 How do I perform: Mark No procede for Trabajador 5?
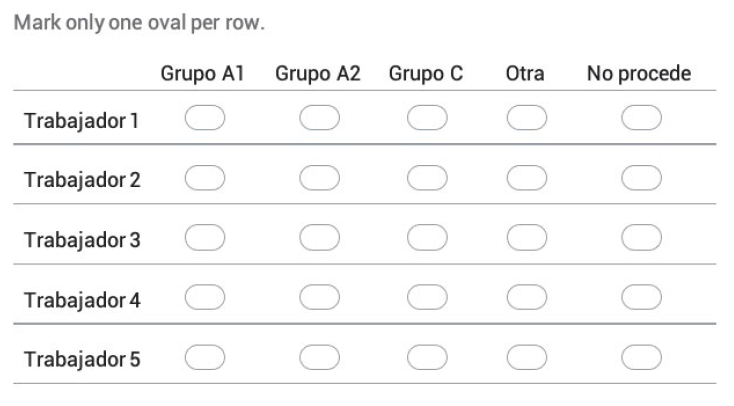641,357
